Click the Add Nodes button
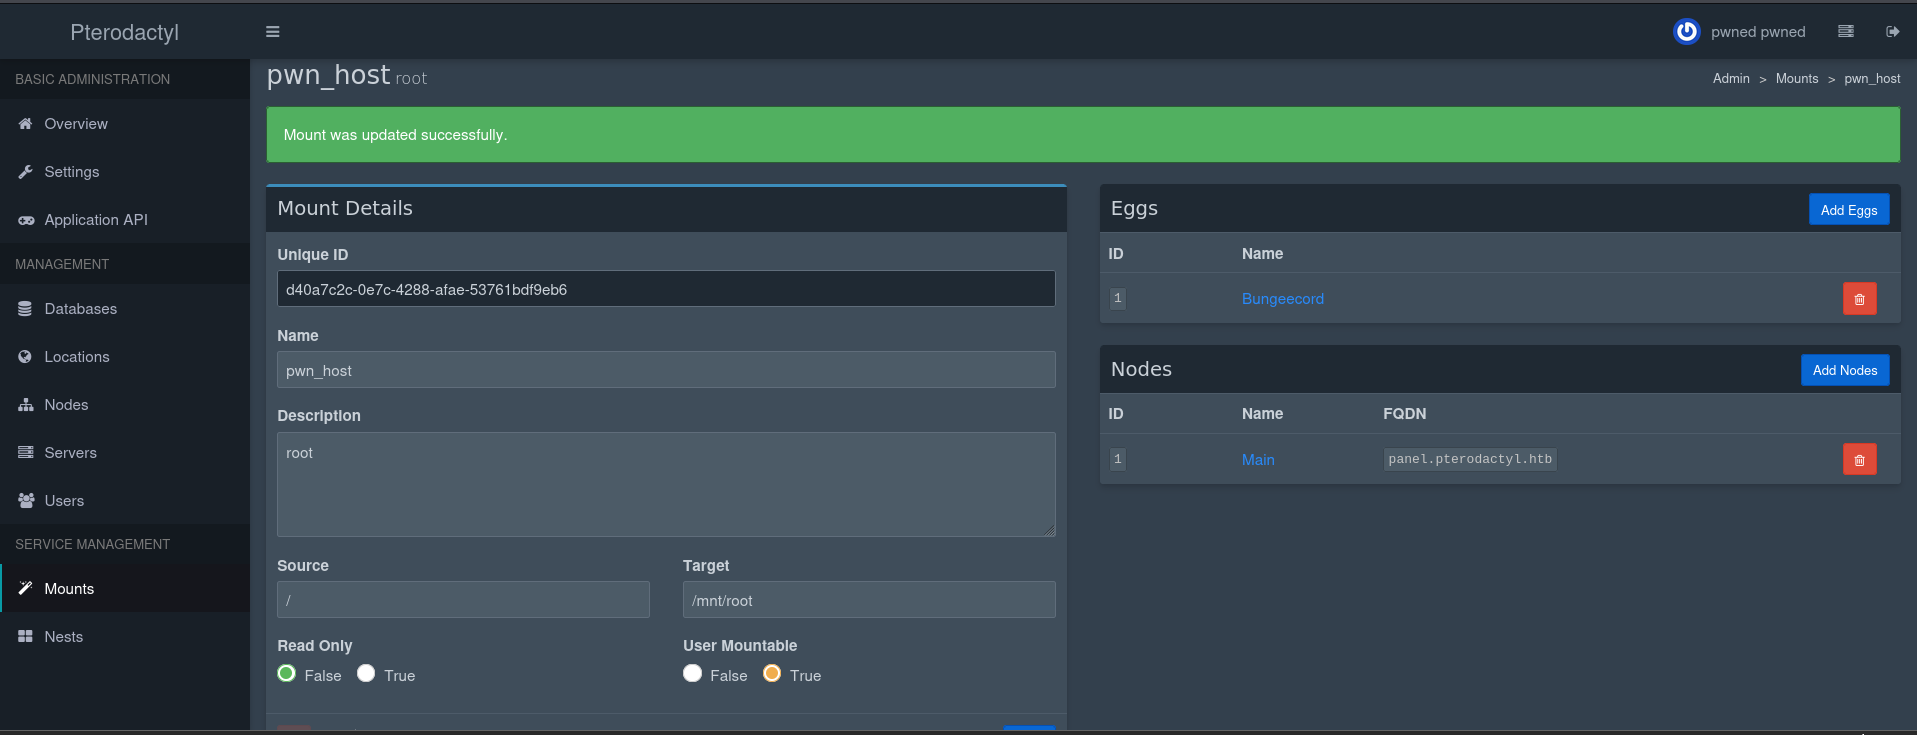Screen dimensions: 1917x735 pyautogui.click(x=1845, y=370)
